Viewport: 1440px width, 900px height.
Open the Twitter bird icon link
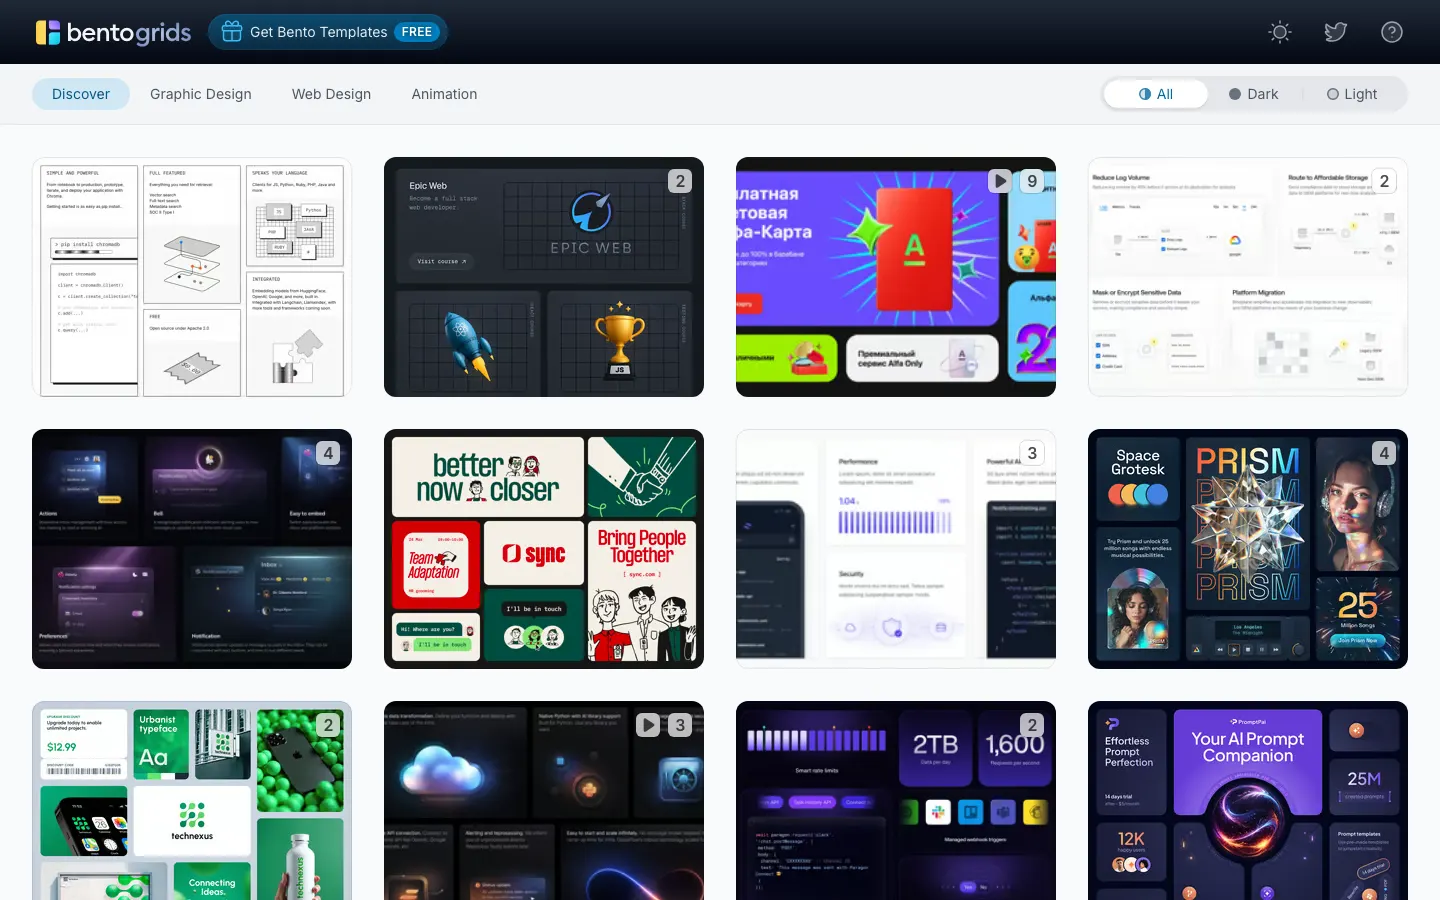pyautogui.click(x=1335, y=32)
